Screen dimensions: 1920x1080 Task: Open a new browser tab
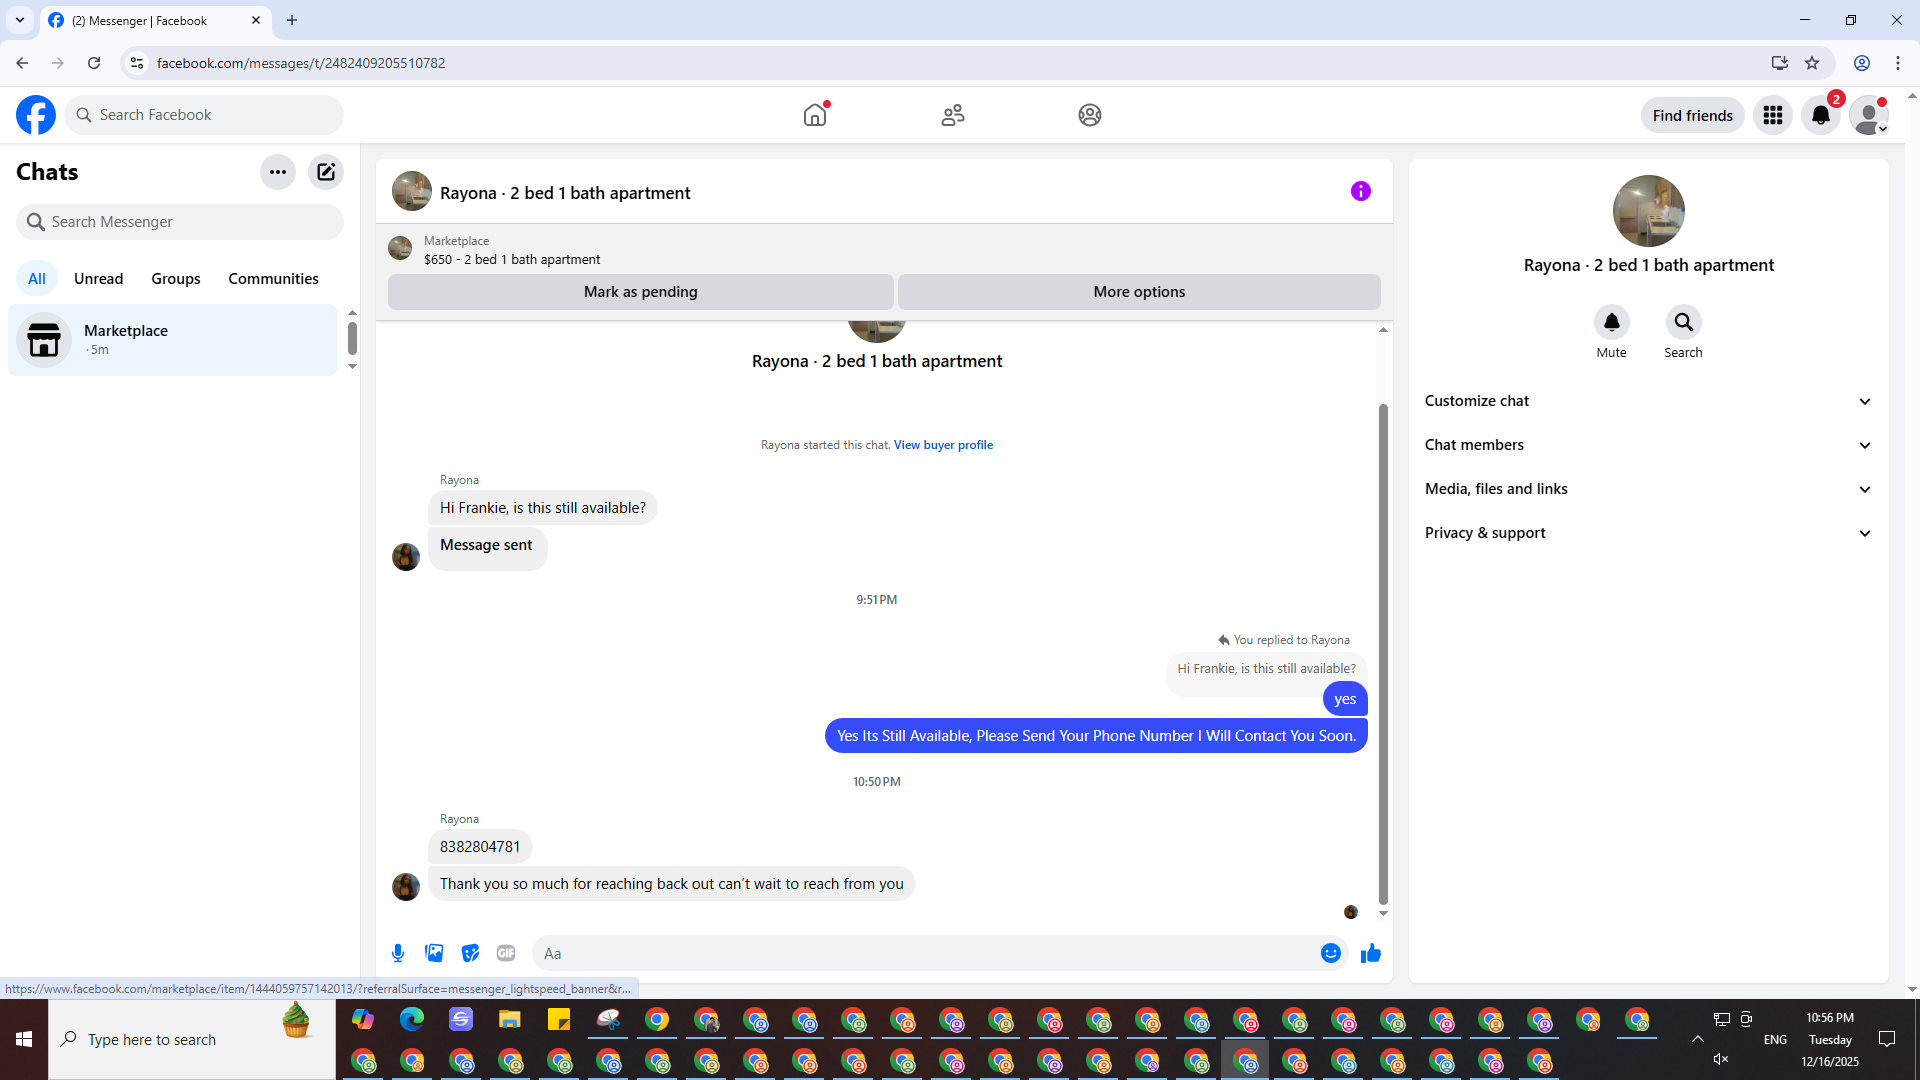pos(292,20)
